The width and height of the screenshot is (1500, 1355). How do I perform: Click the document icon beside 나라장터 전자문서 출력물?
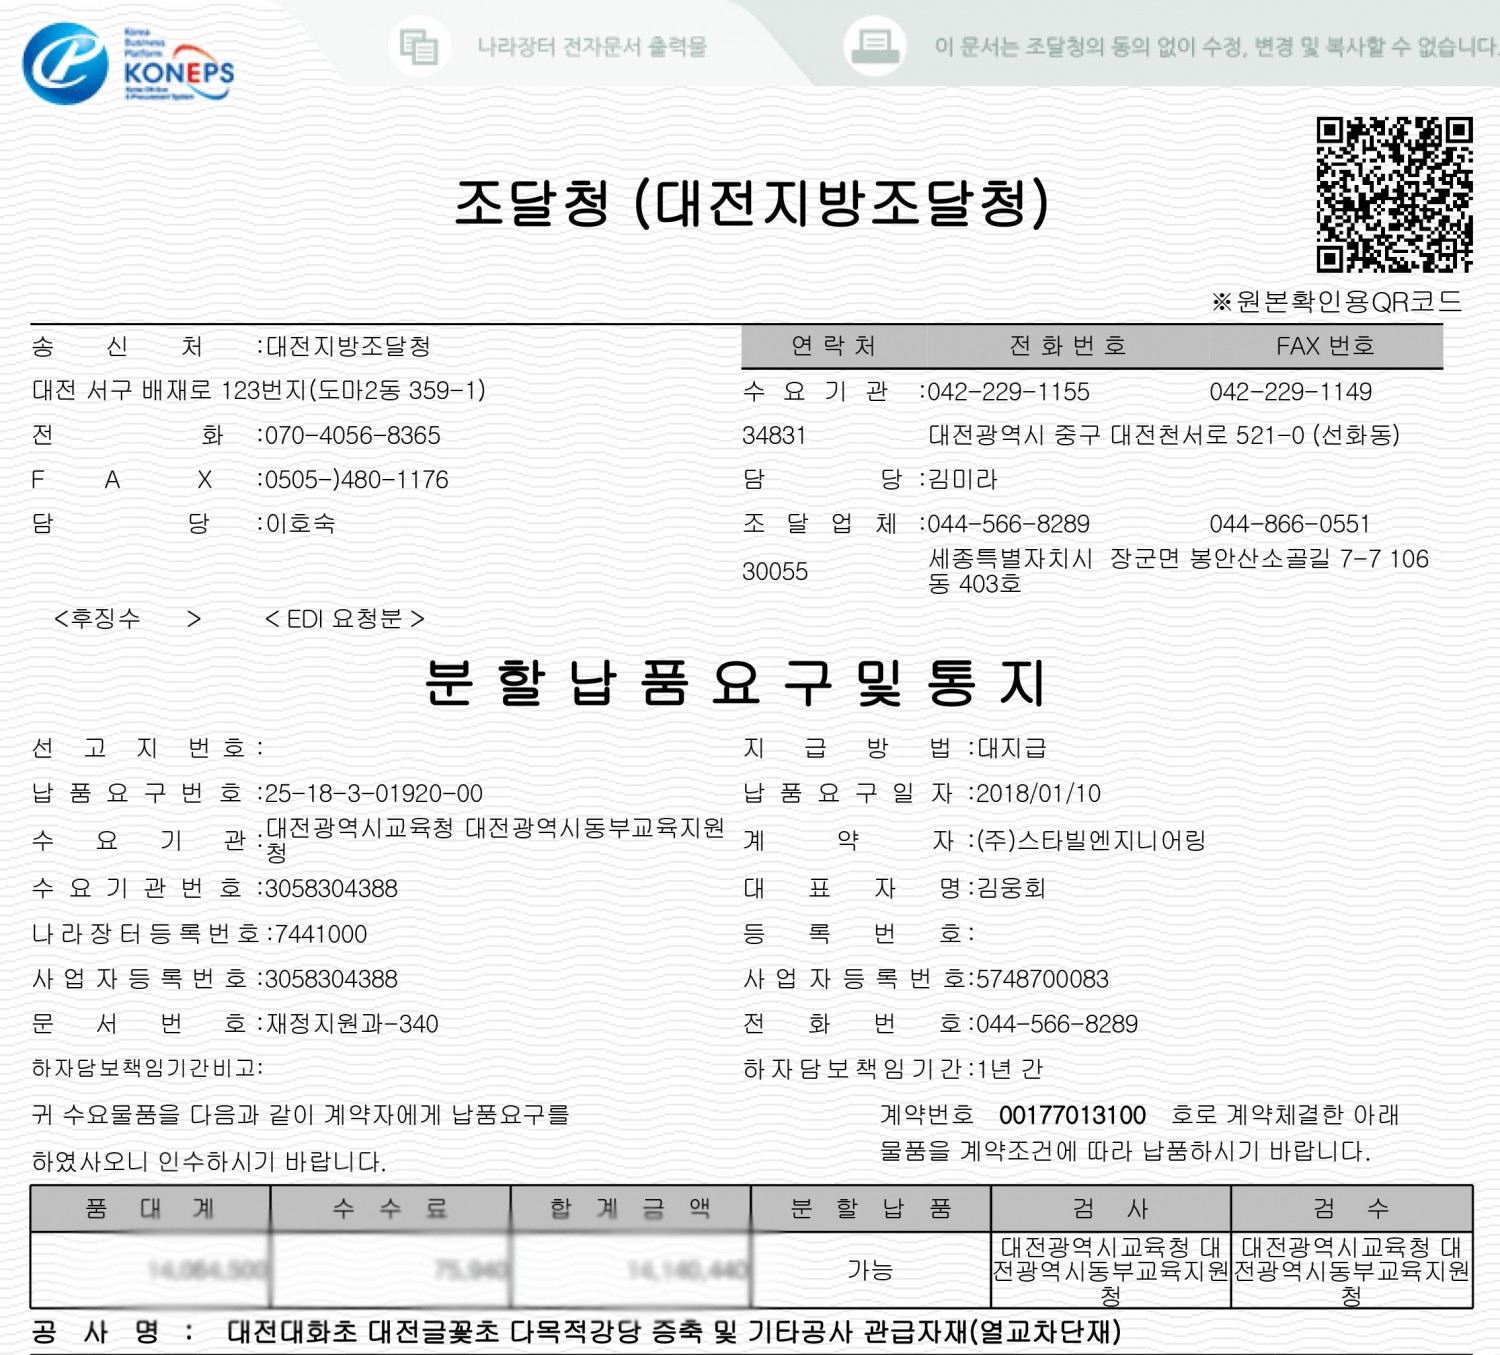point(418,46)
